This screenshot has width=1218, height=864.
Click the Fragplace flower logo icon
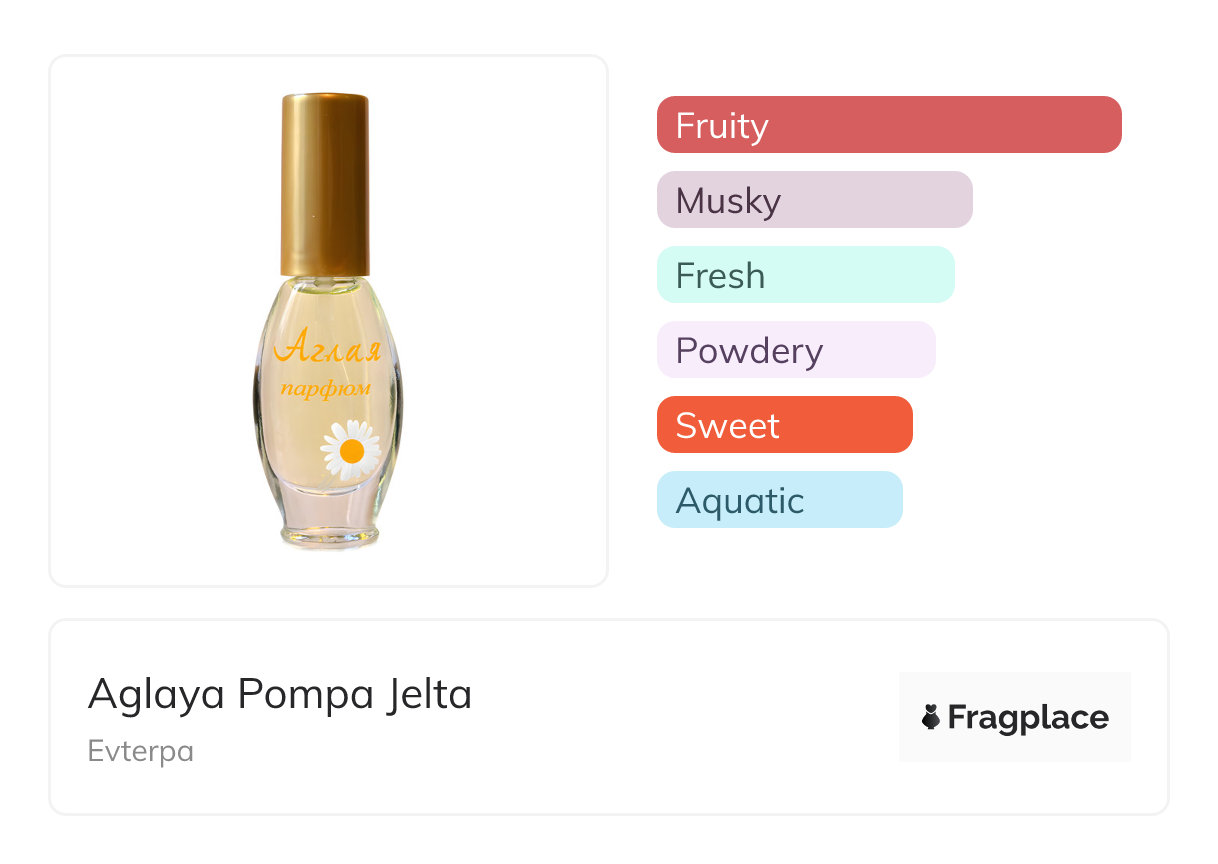931,718
